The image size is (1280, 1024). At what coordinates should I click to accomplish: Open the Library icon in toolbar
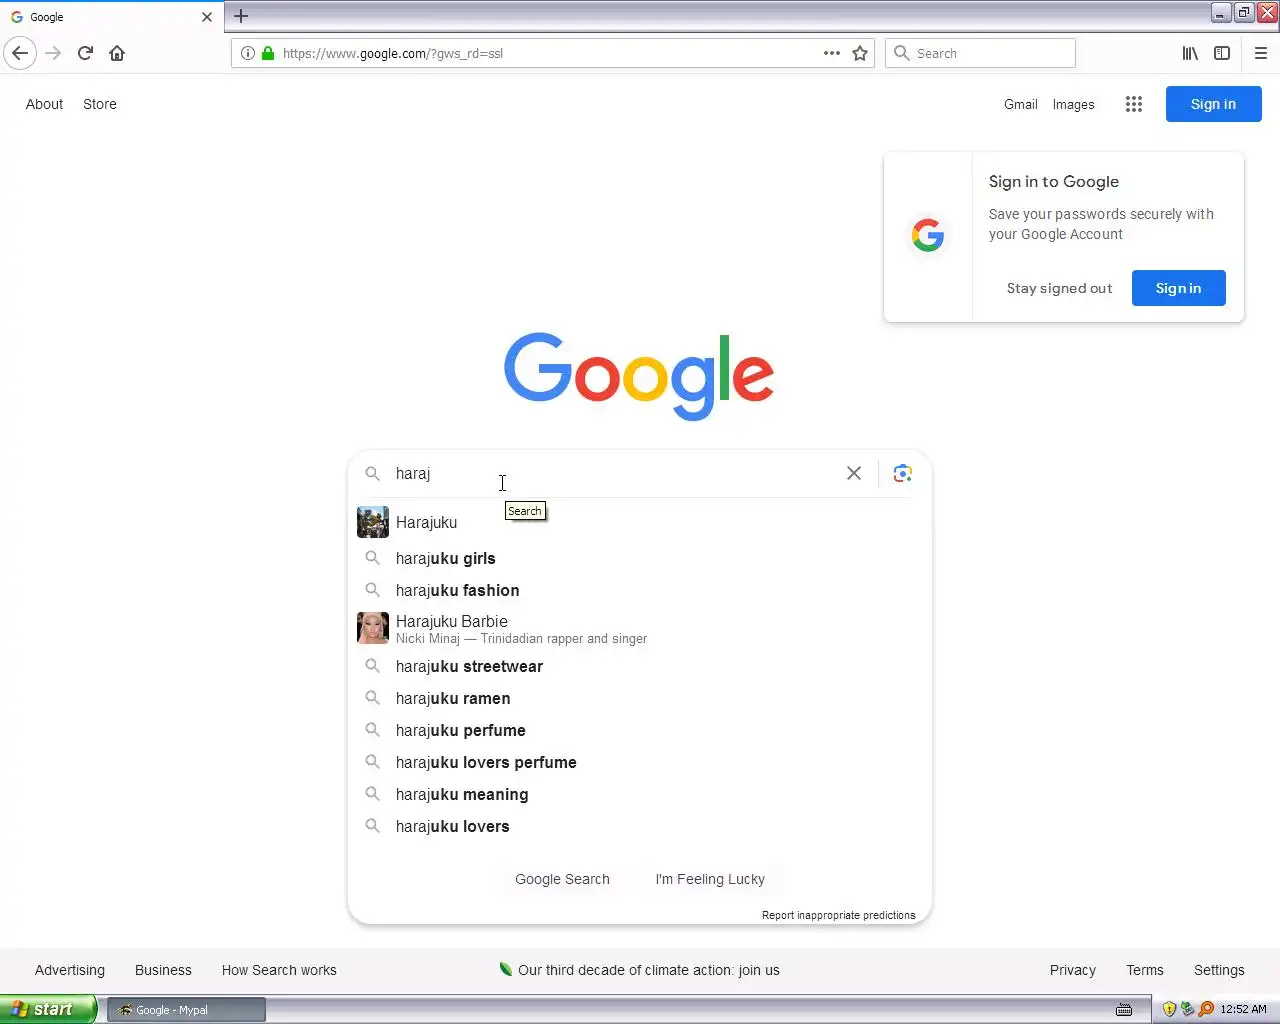(1190, 53)
